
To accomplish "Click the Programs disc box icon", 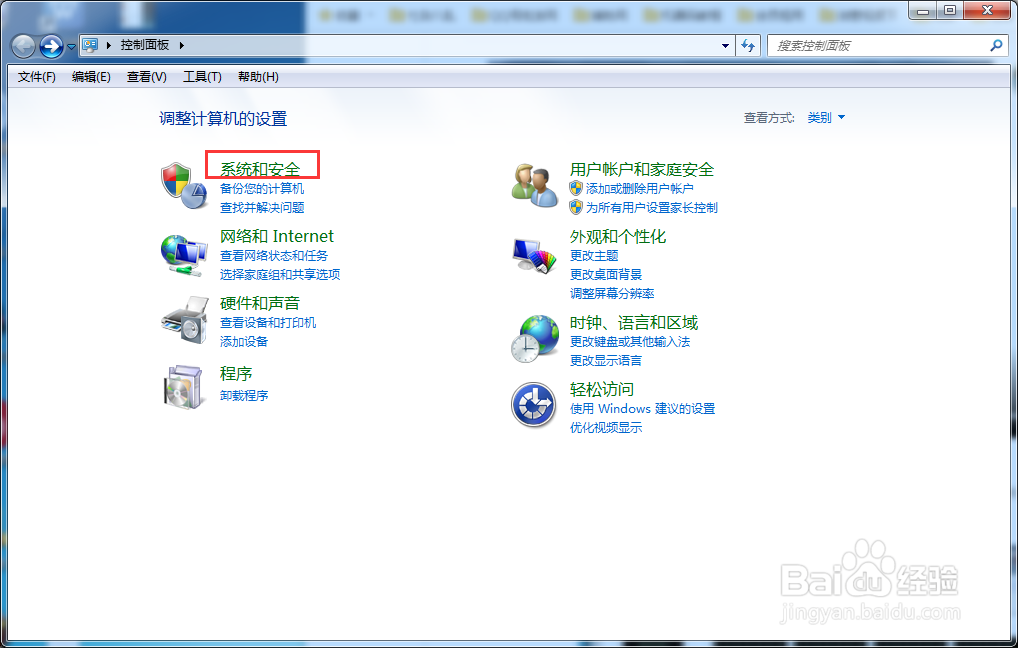I will point(182,386).
